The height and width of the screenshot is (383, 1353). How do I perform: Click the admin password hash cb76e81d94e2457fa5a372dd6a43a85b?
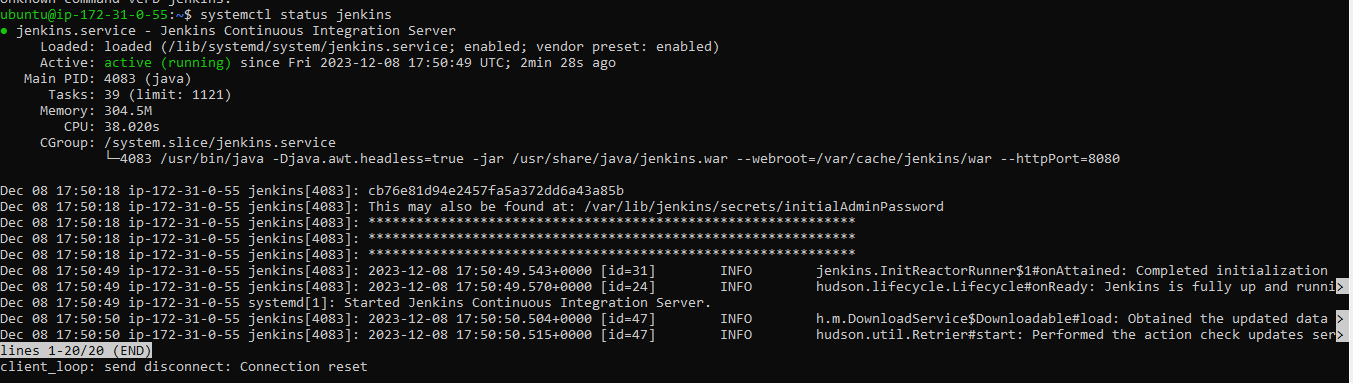pyautogui.click(x=496, y=191)
